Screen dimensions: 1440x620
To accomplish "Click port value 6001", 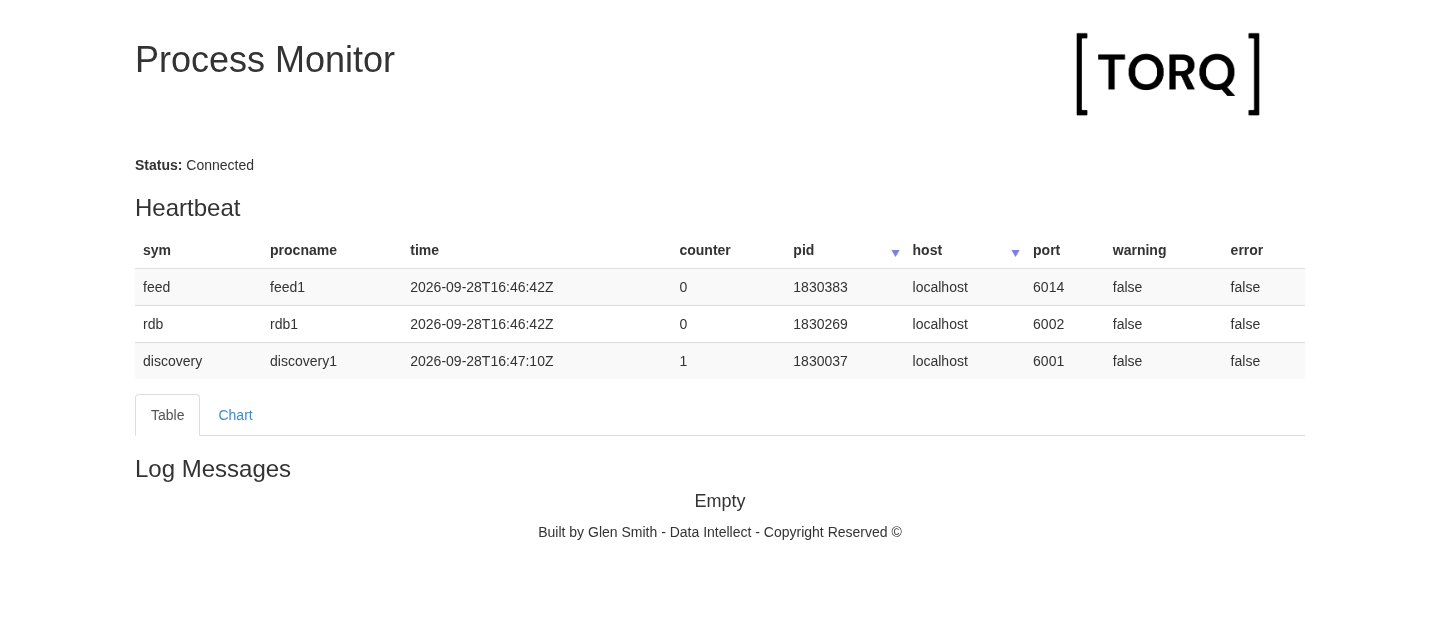I will 1048,361.
